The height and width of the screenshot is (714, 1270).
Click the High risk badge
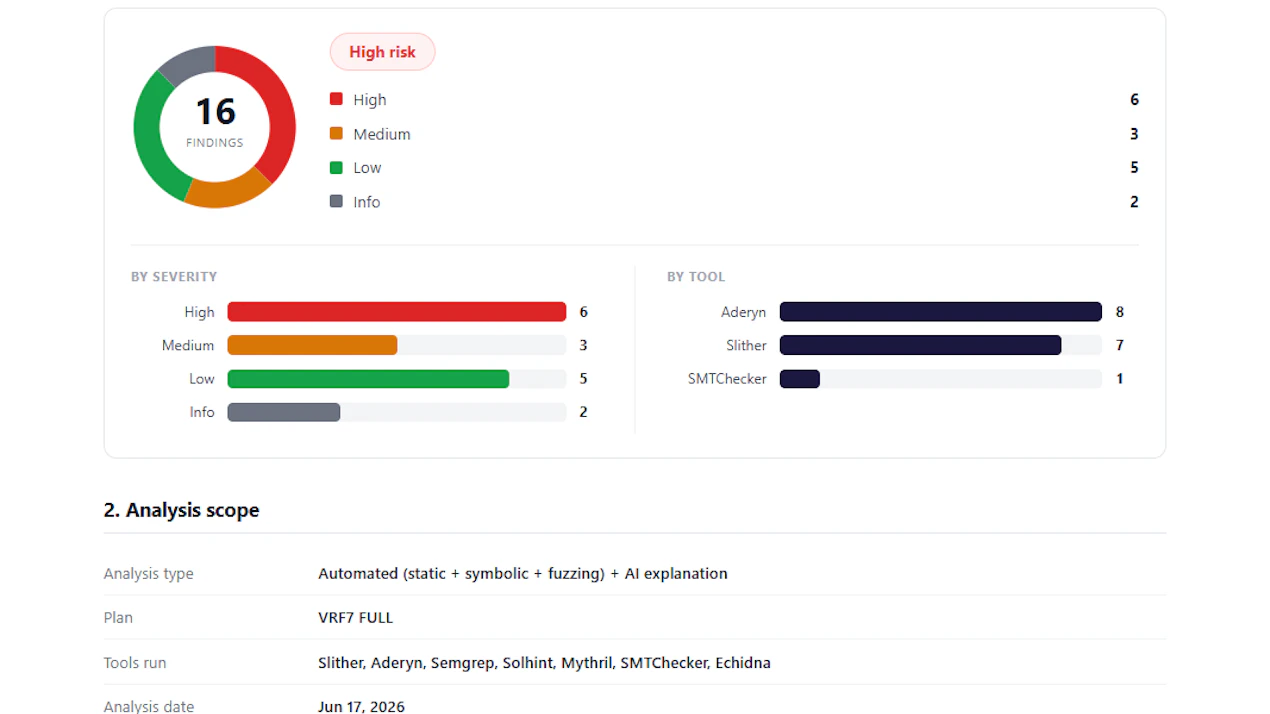click(382, 52)
